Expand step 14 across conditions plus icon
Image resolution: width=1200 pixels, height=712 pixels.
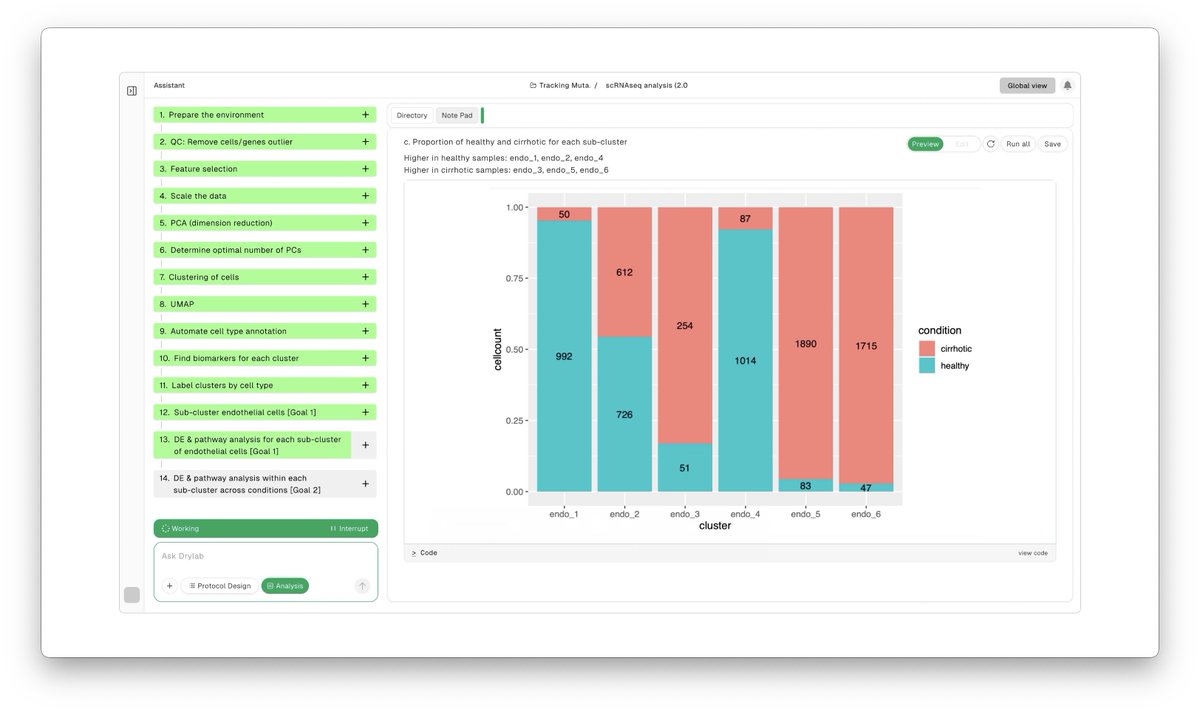point(365,484)
